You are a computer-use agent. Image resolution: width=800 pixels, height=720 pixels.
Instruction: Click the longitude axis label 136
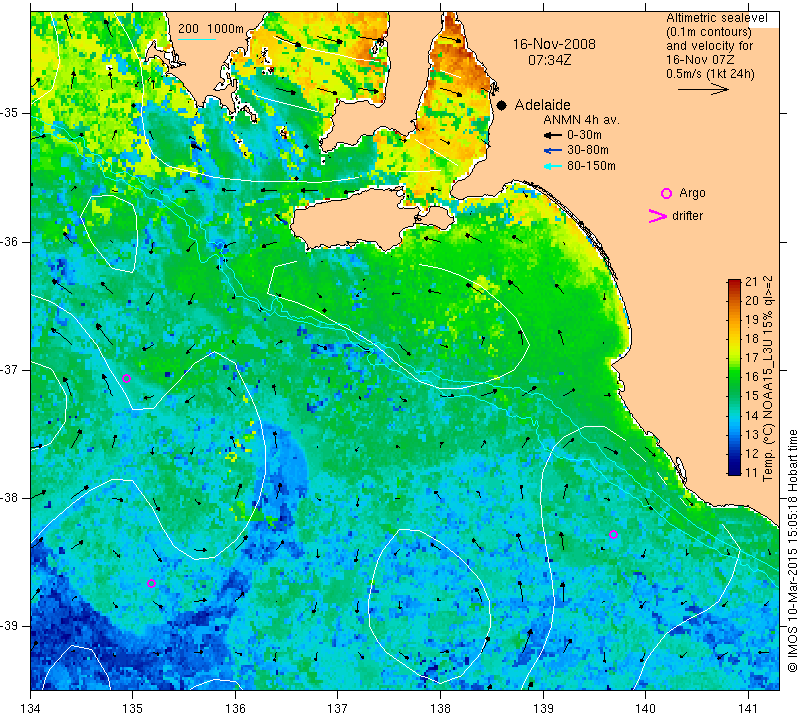pyautogui.click(x=235, y=708)
